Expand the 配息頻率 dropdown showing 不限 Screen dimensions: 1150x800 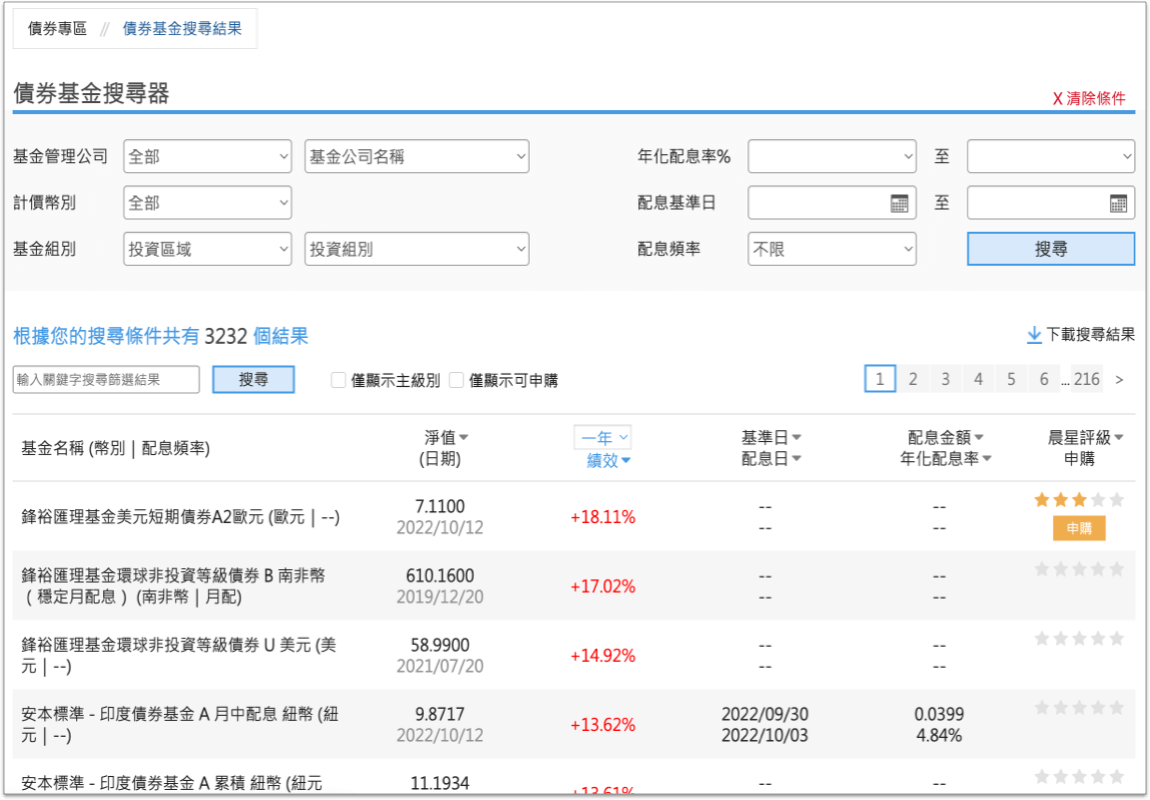[x=831, y=249]
